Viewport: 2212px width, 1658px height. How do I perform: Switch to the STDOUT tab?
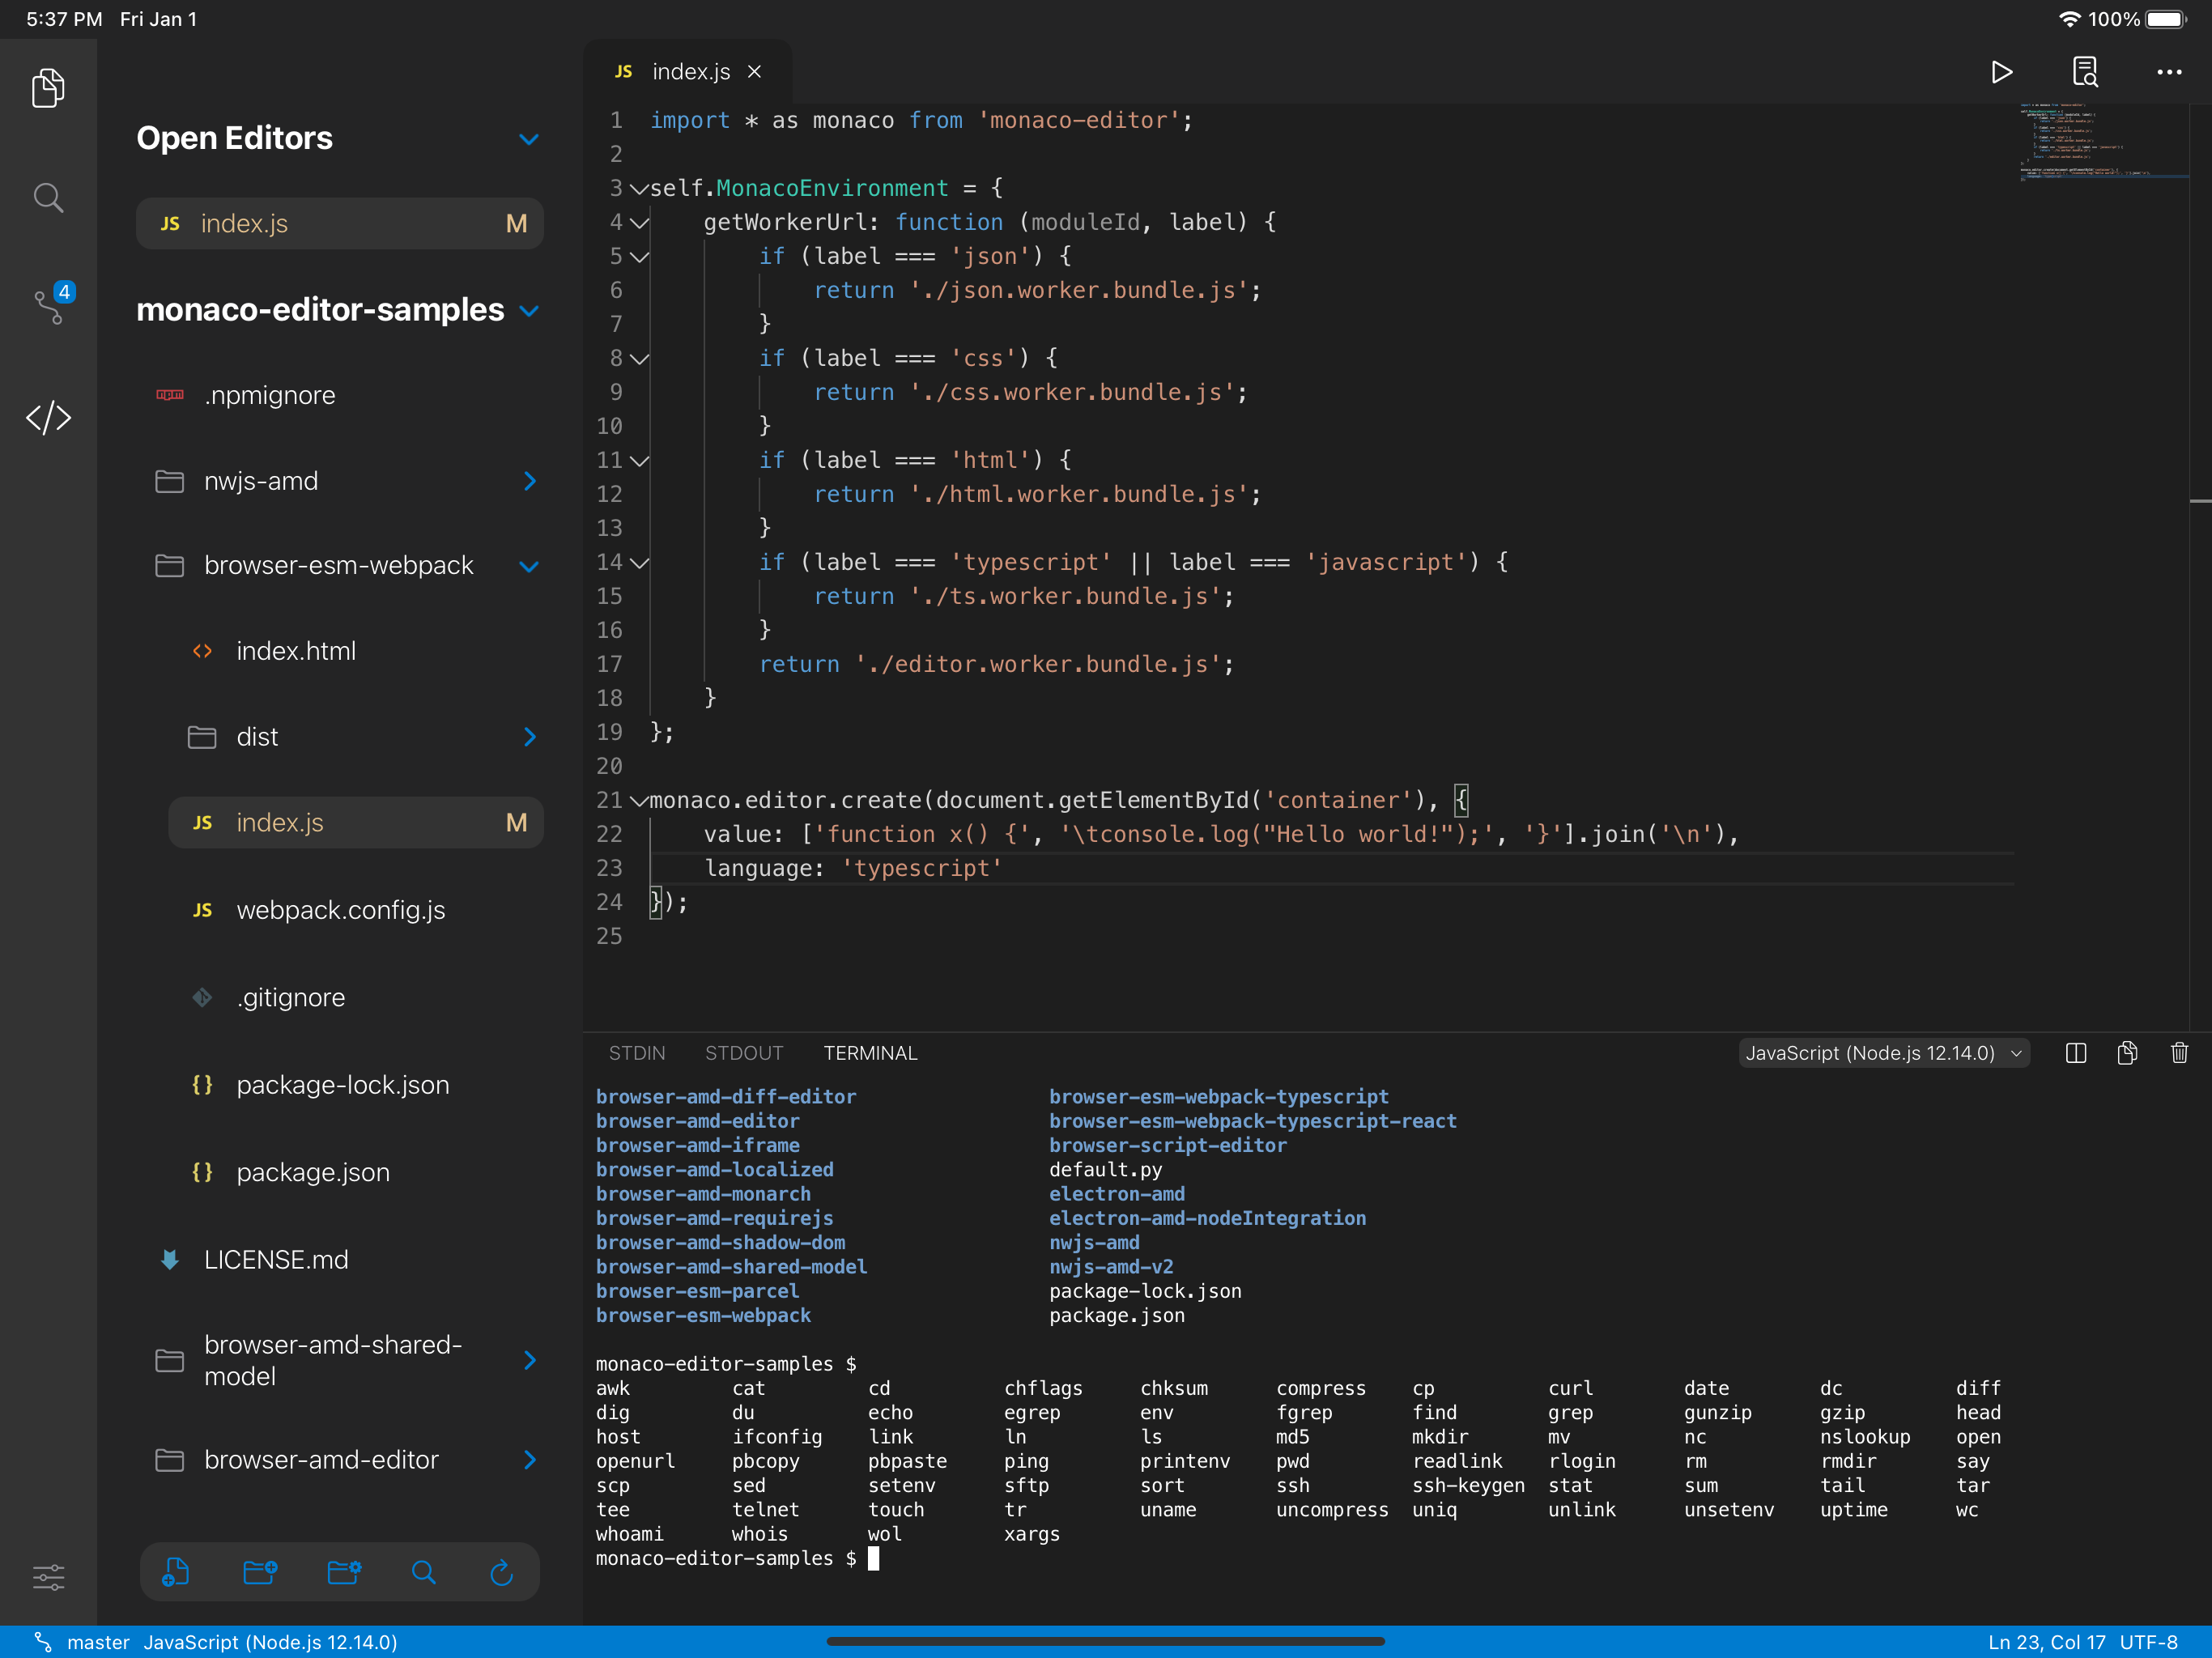click(x=743, y=1053)
